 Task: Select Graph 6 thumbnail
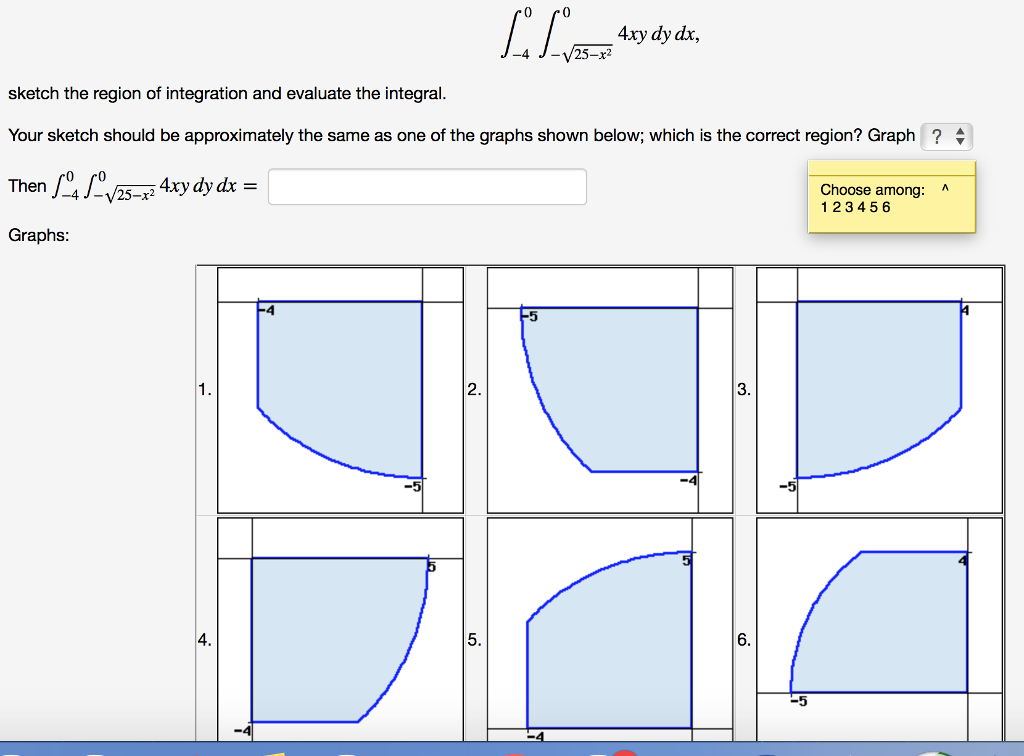coord(880,630)
